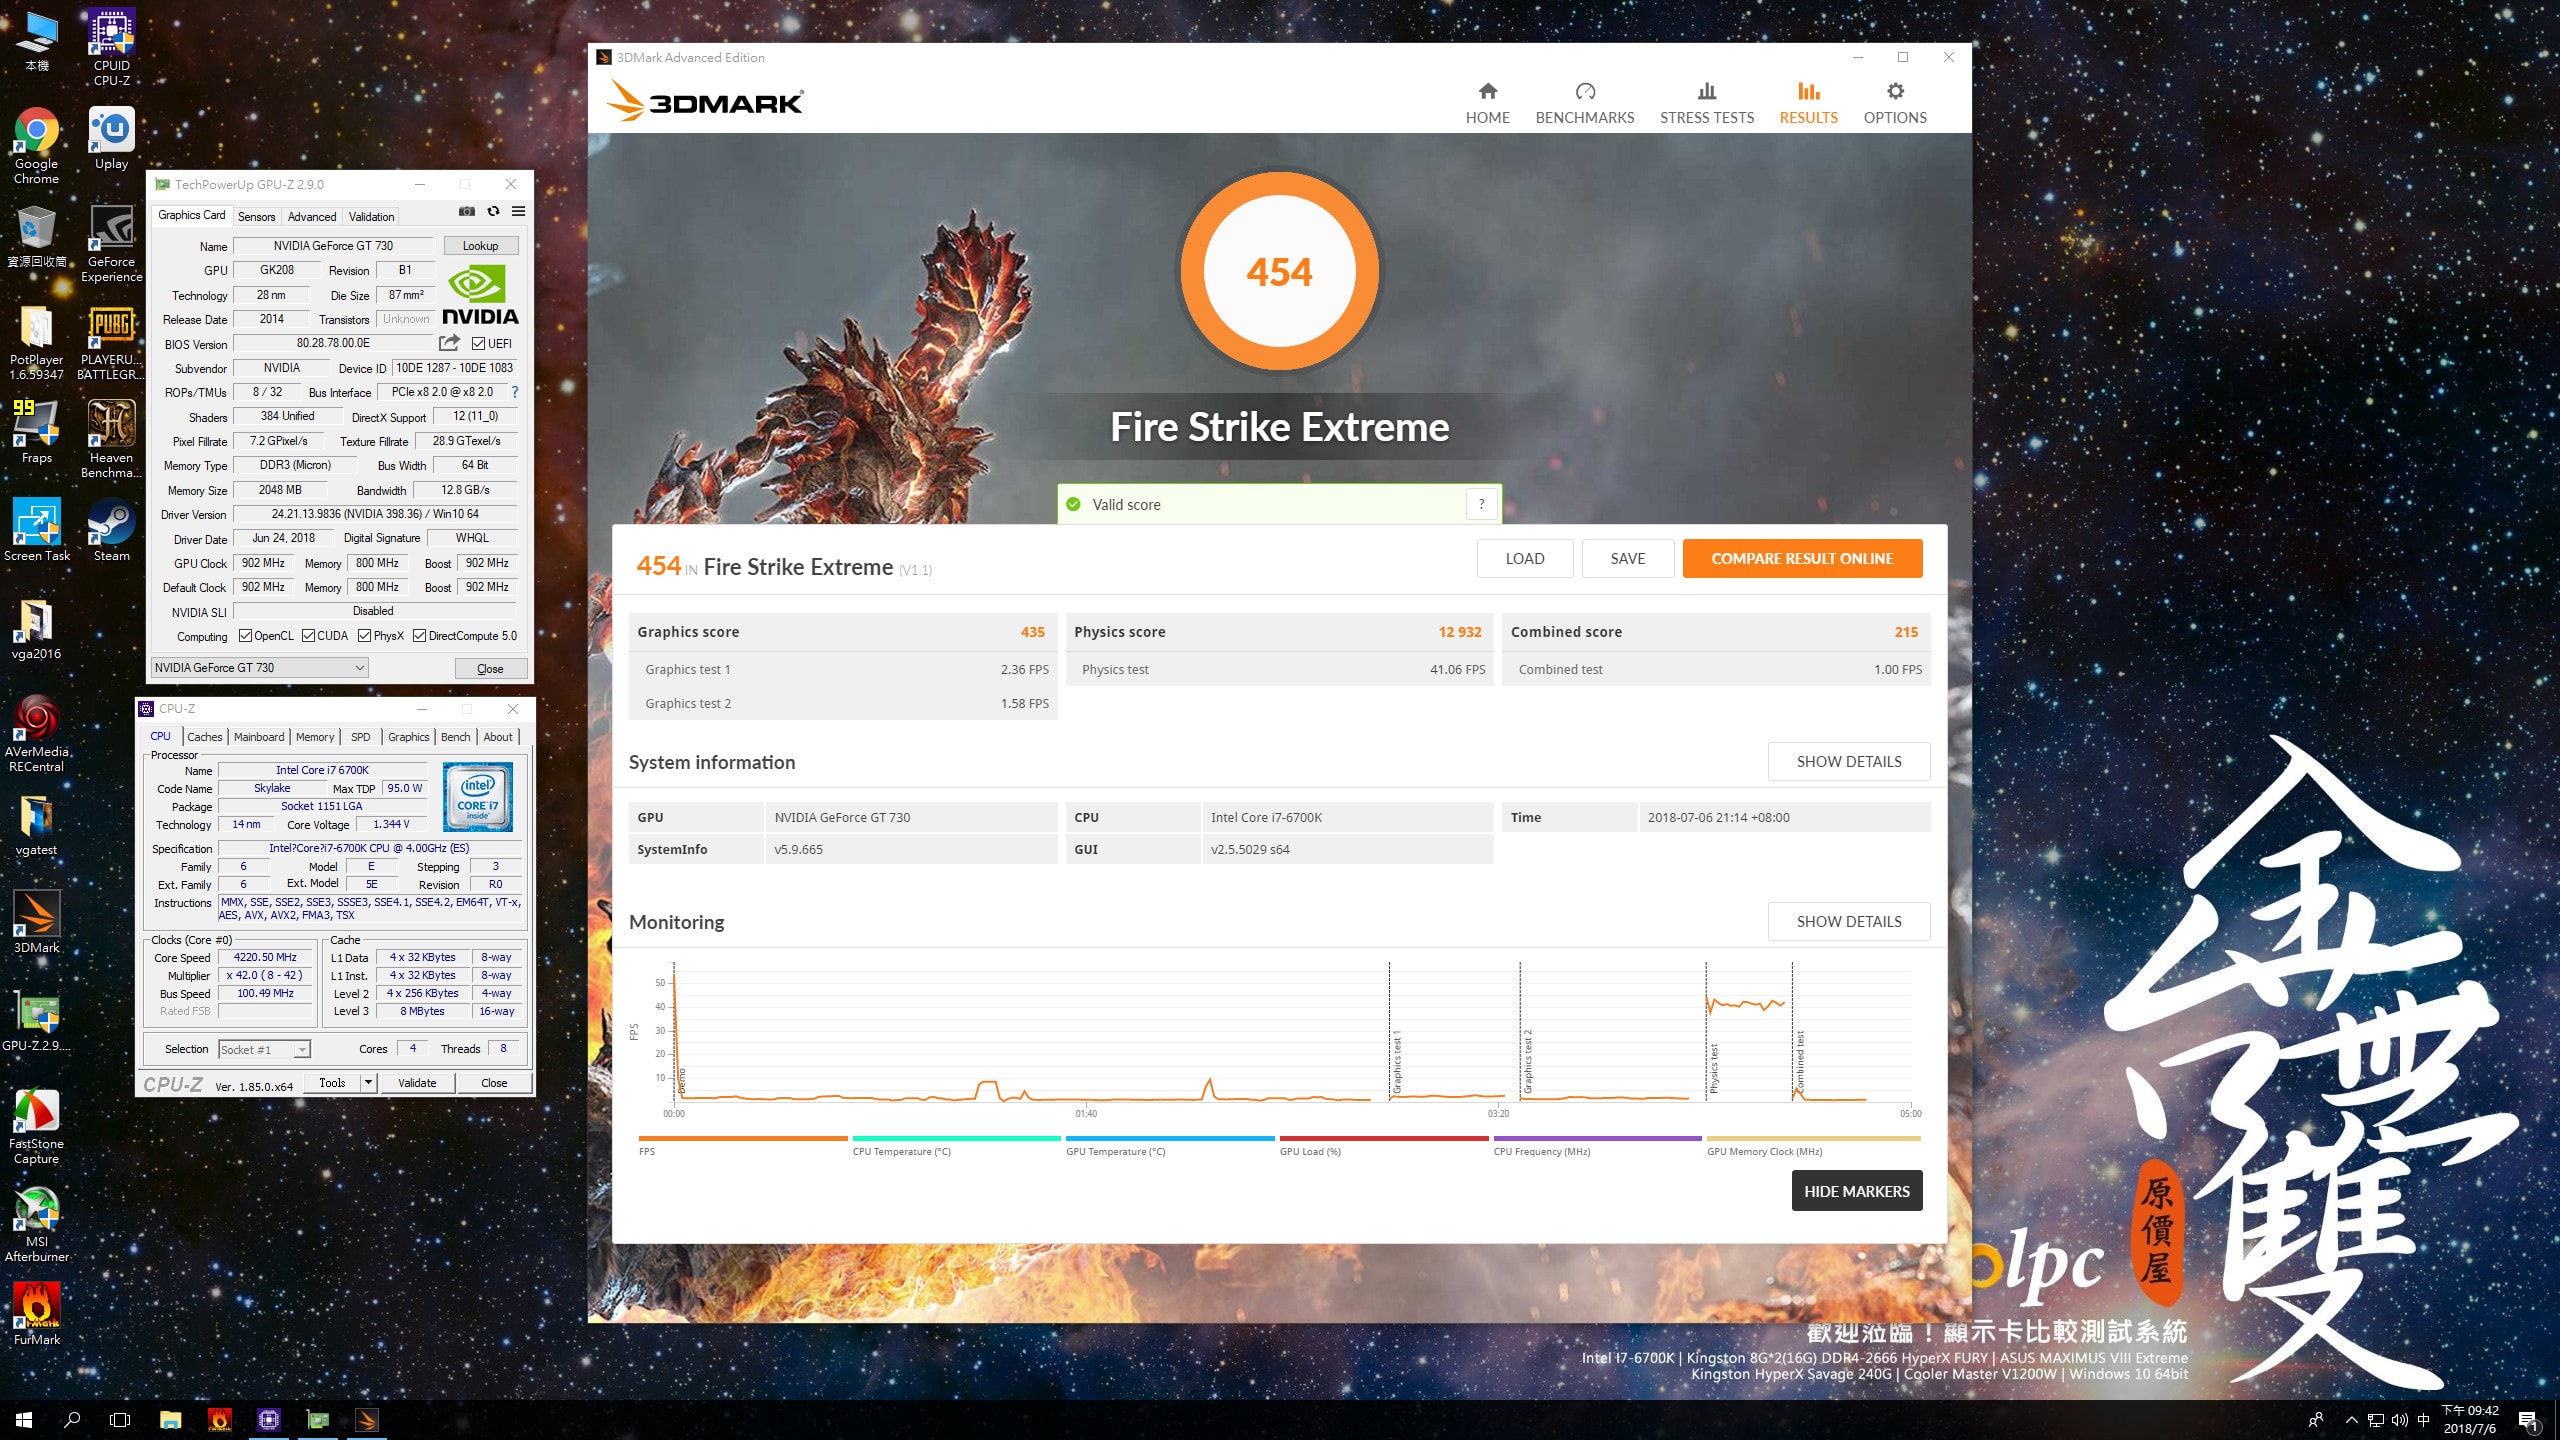
Task: Show details for System information
Action: [1849, 762]
